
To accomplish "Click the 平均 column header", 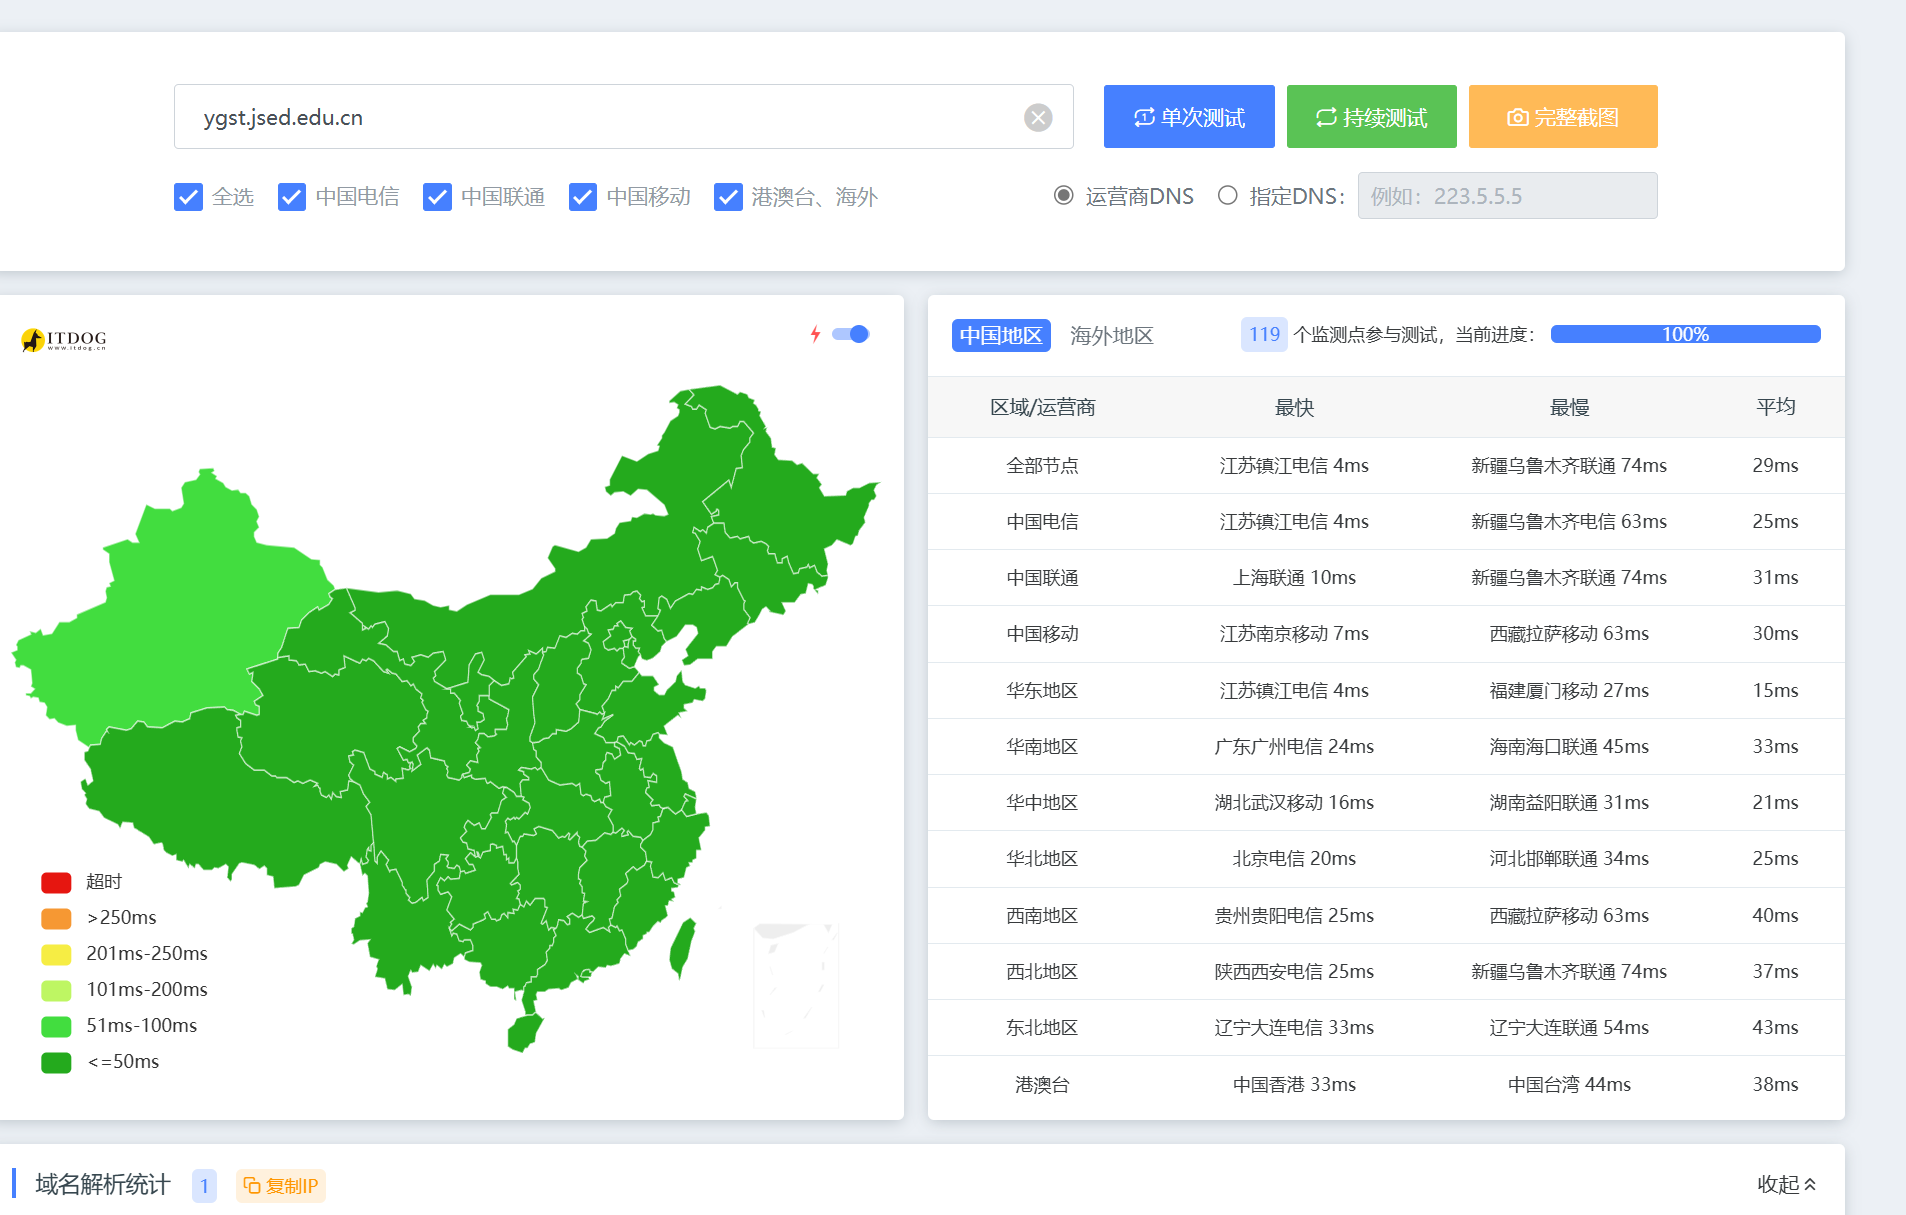I will pyautogui.click(x=1775, y=407).
